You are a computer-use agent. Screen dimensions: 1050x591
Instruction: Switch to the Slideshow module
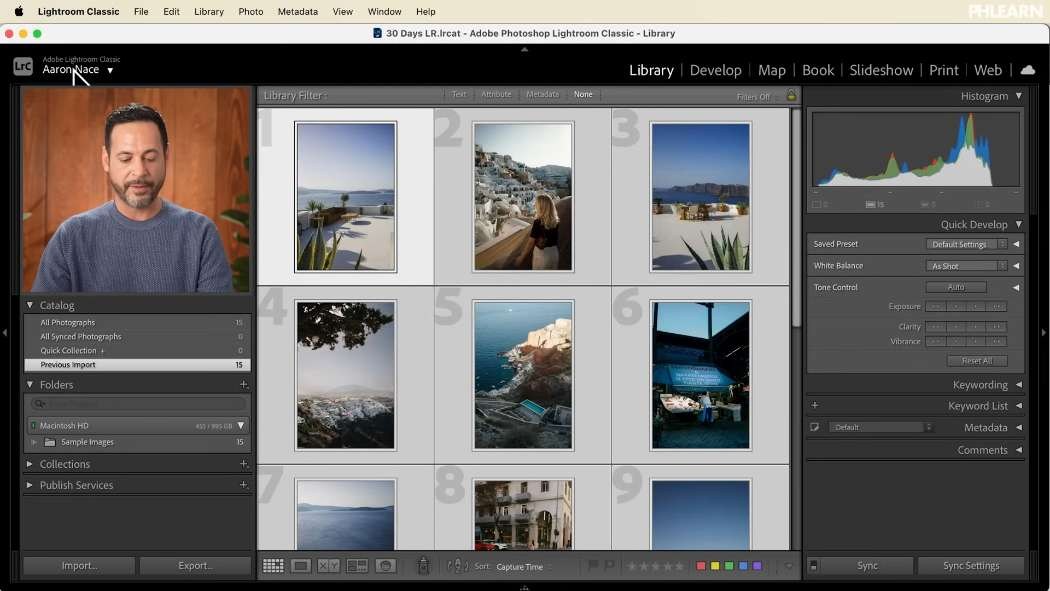881,70
